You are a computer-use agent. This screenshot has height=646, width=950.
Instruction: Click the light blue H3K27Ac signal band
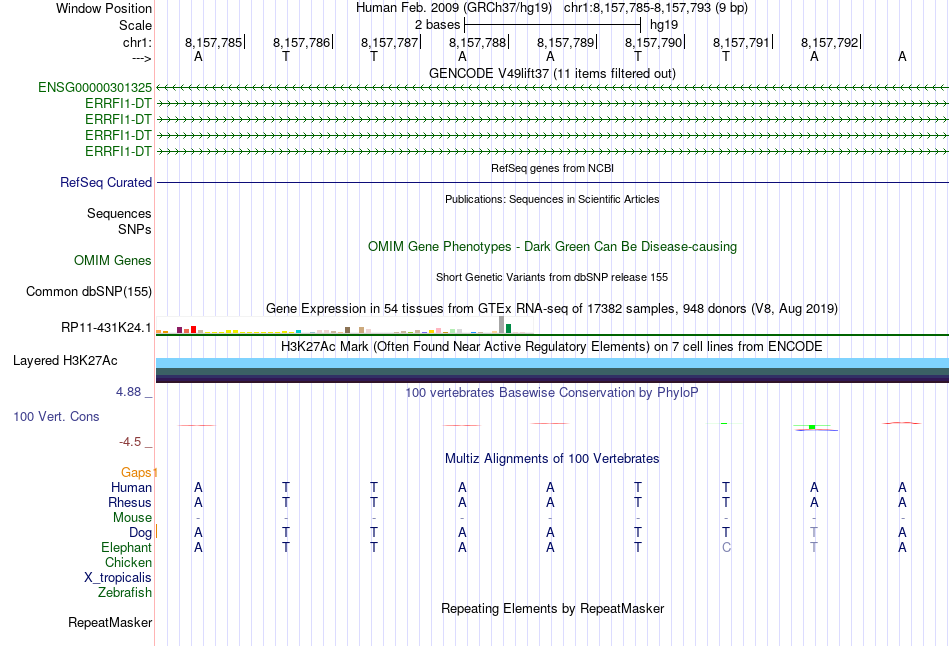(x=552, y=362)
